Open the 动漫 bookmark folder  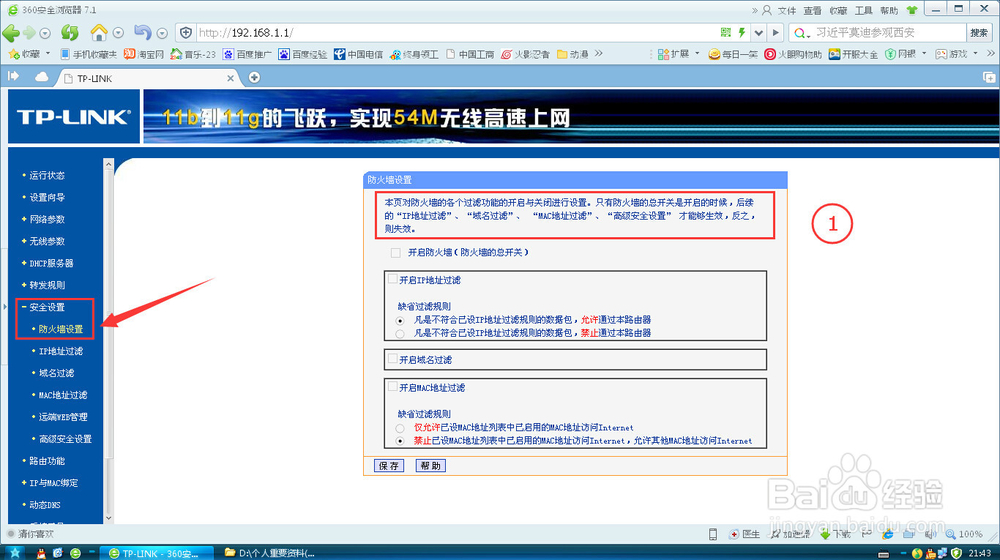click(x=573, y=54)
